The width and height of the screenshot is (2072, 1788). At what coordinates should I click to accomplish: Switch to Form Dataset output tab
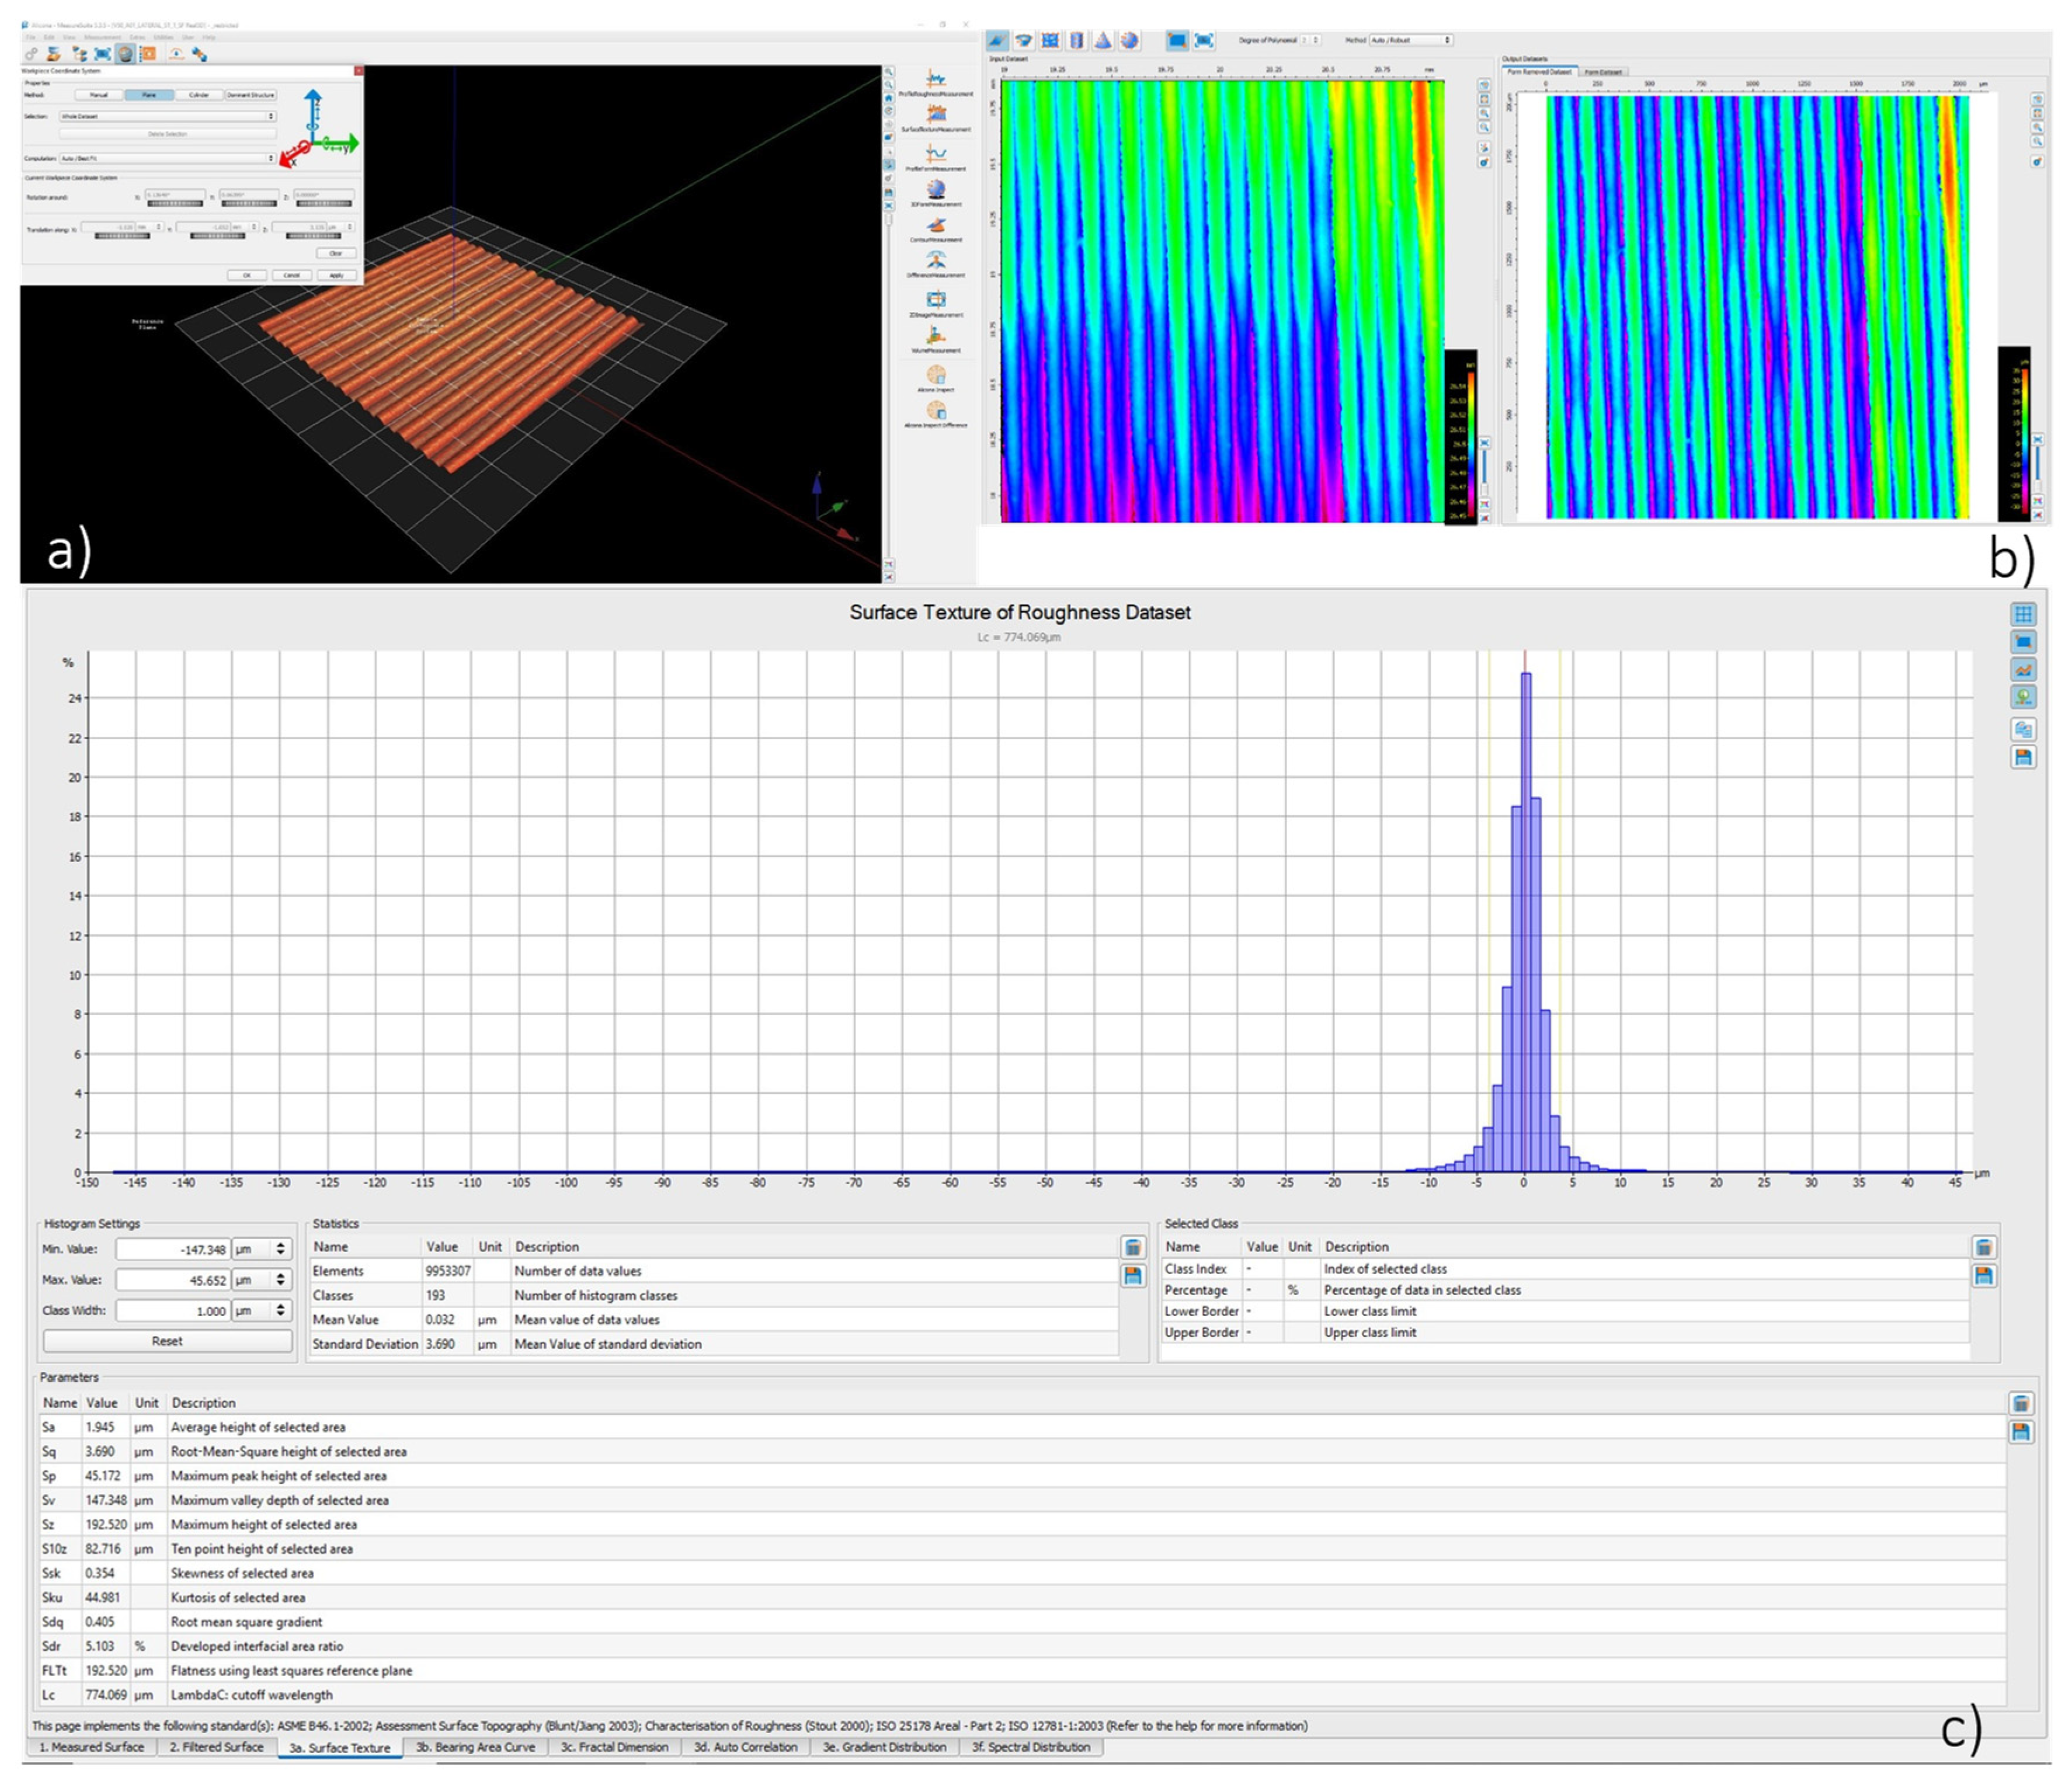1603,72
